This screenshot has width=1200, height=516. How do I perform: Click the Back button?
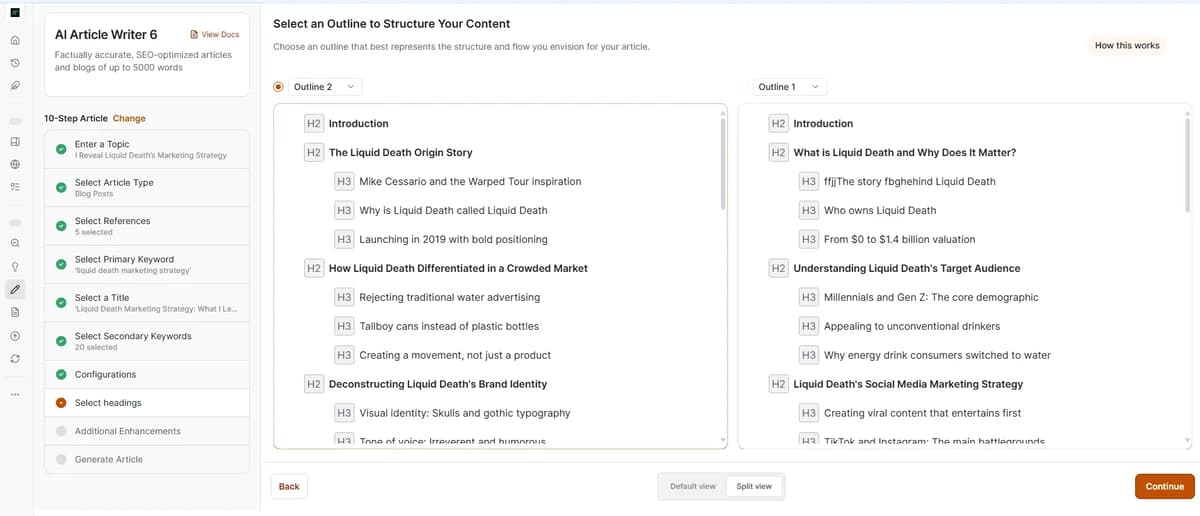[289, 486]
